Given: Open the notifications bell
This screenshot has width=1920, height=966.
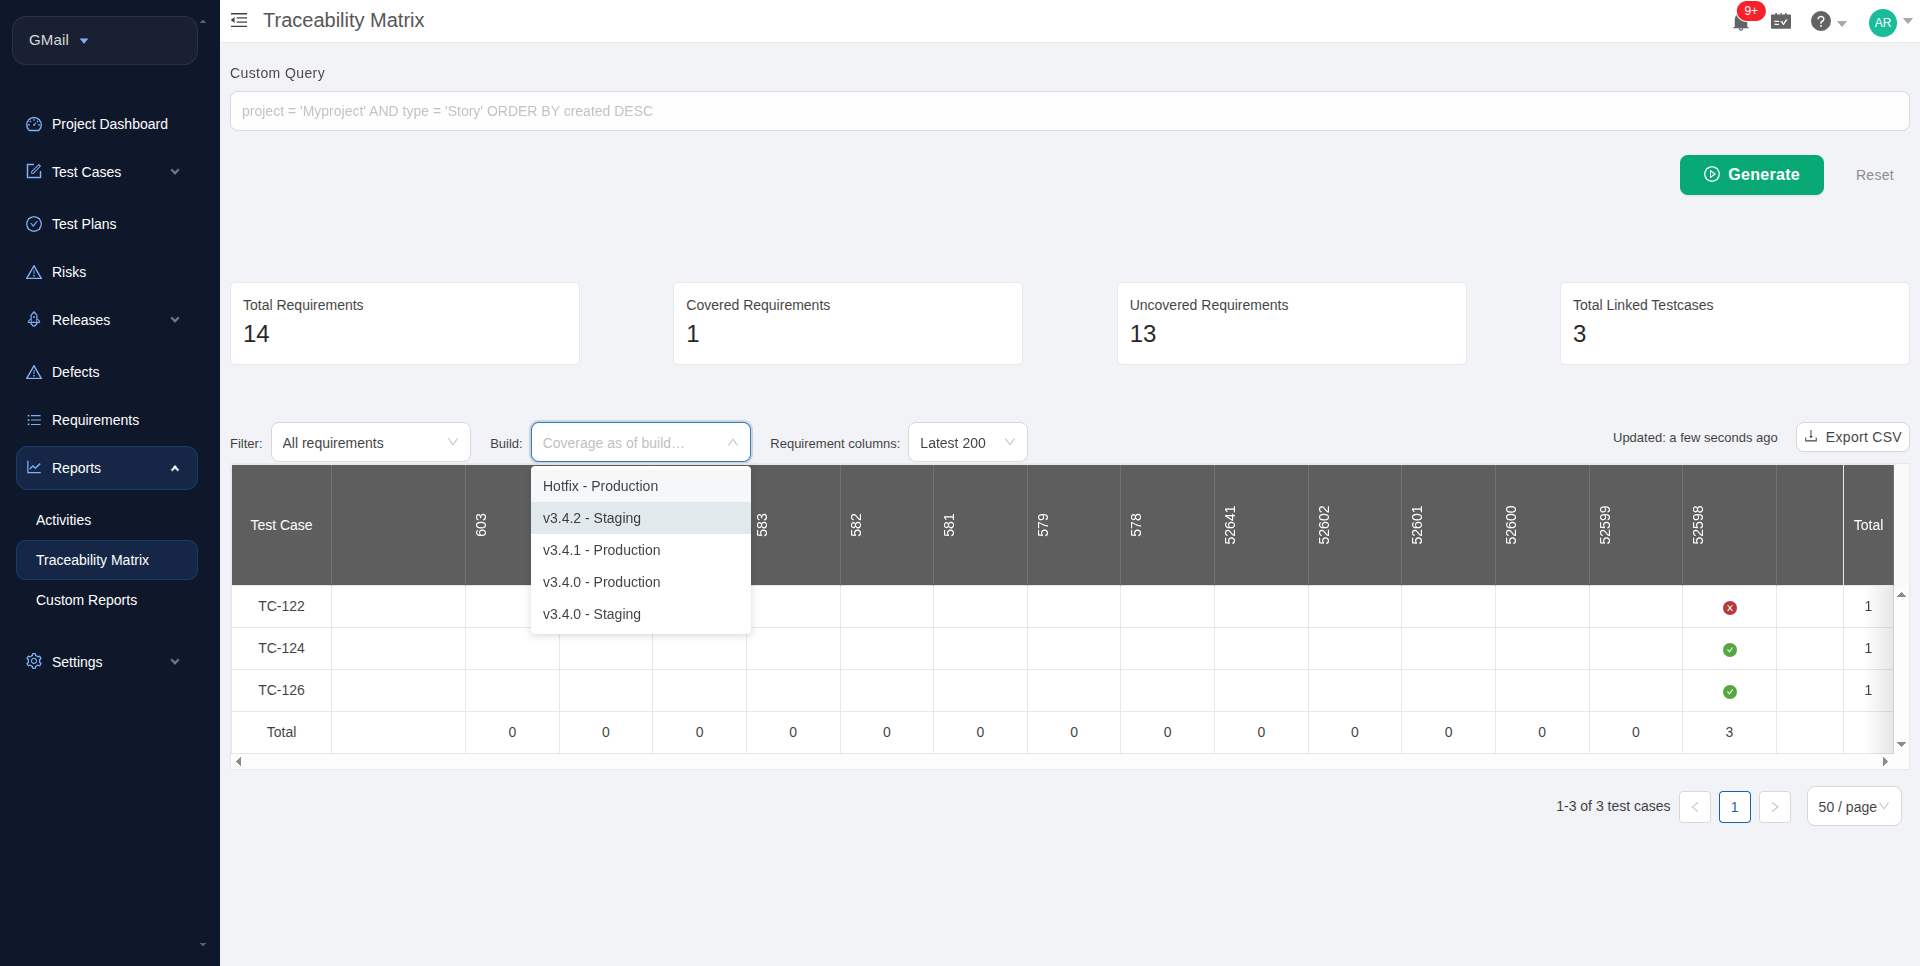Looking at the screenshot, I should [x=1741, y=22].
